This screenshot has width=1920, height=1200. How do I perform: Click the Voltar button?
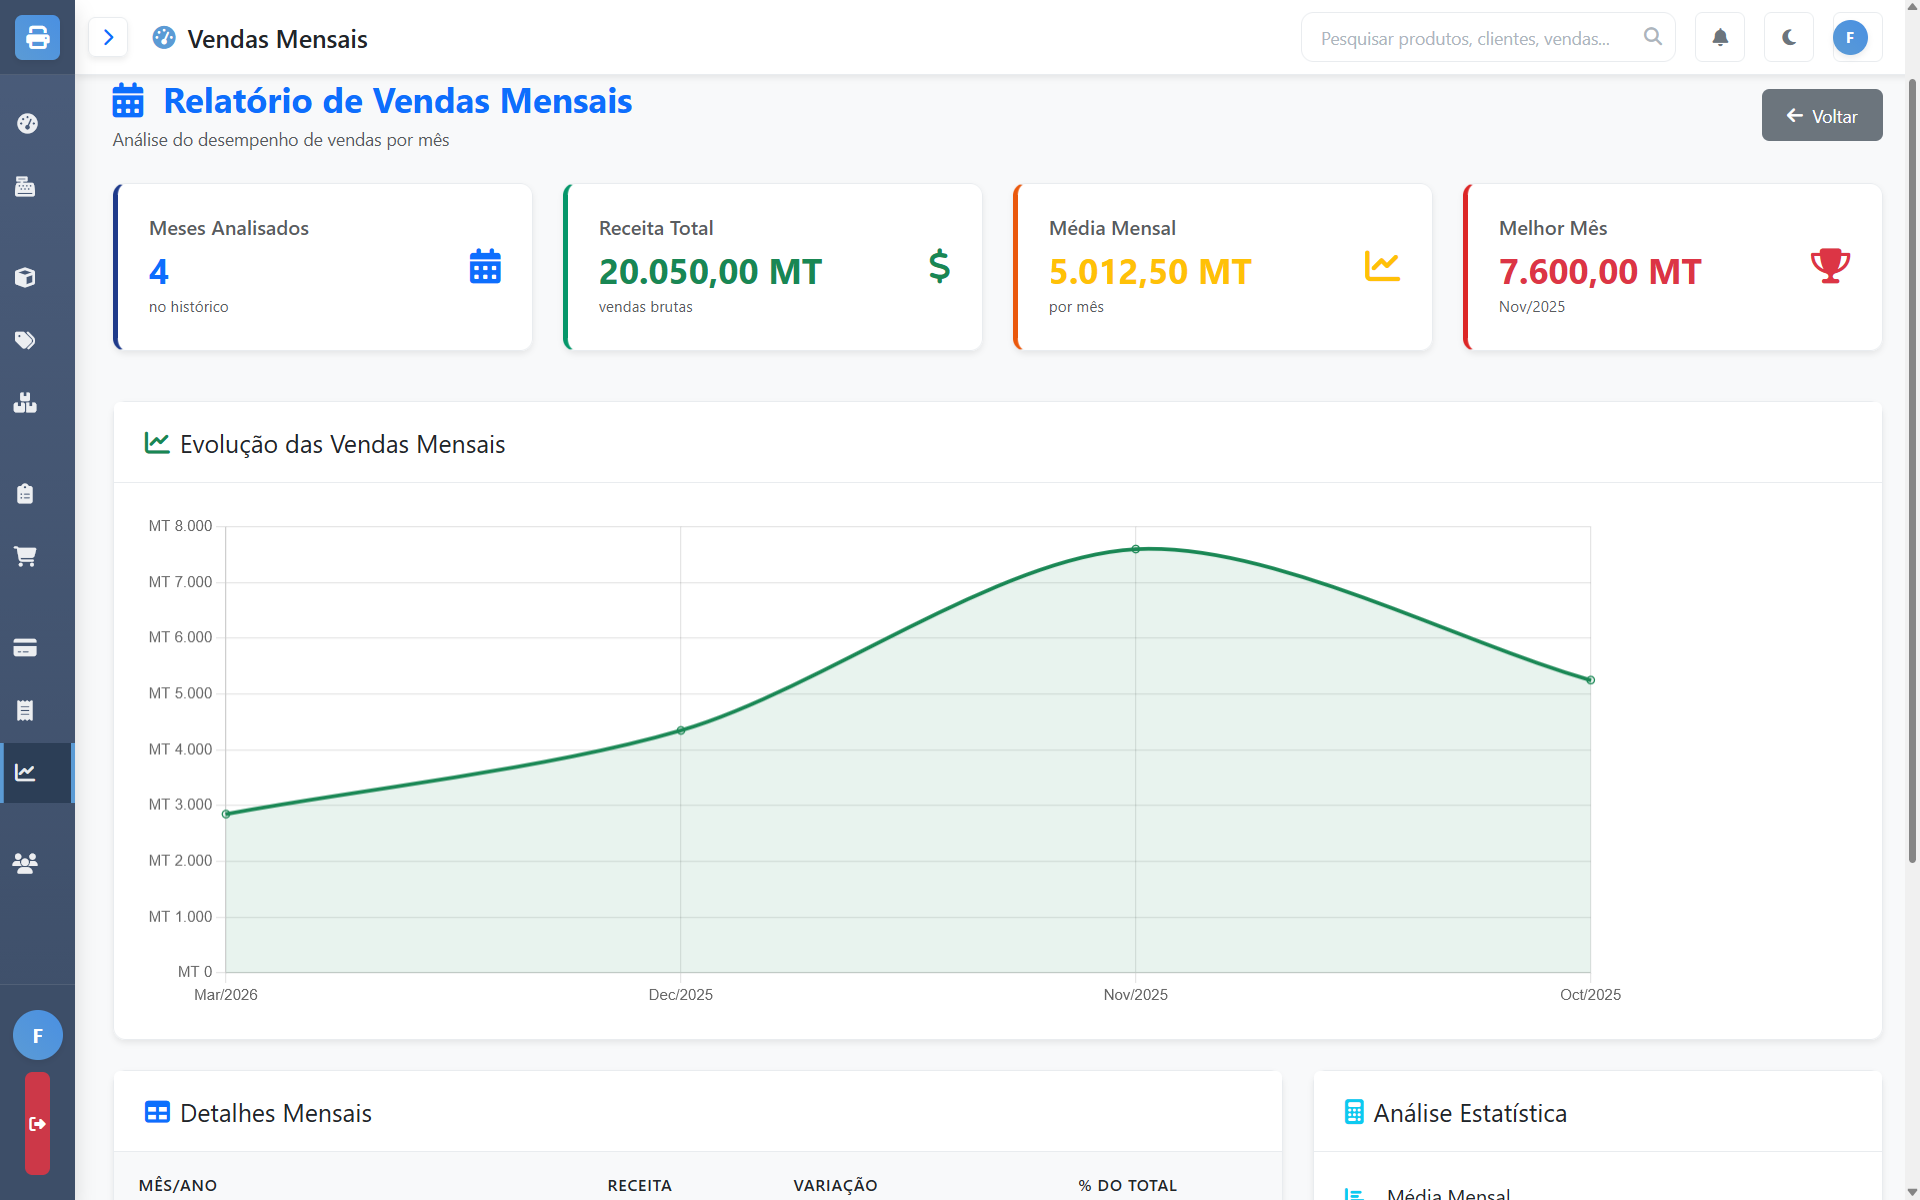(x=1821, y=116)
